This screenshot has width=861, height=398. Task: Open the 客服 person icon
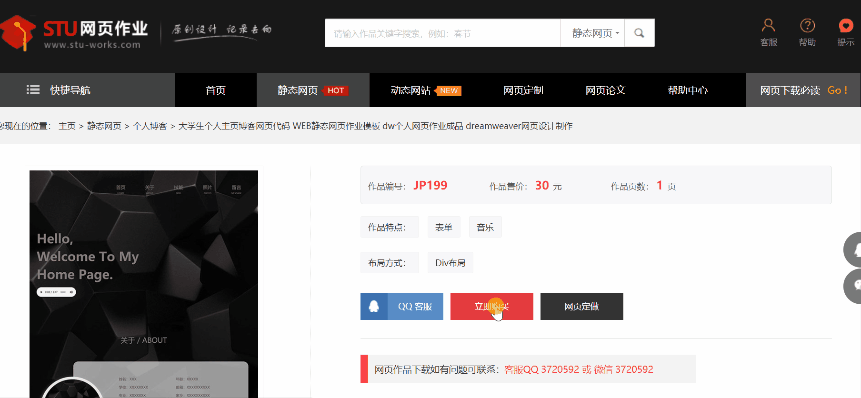769,25
